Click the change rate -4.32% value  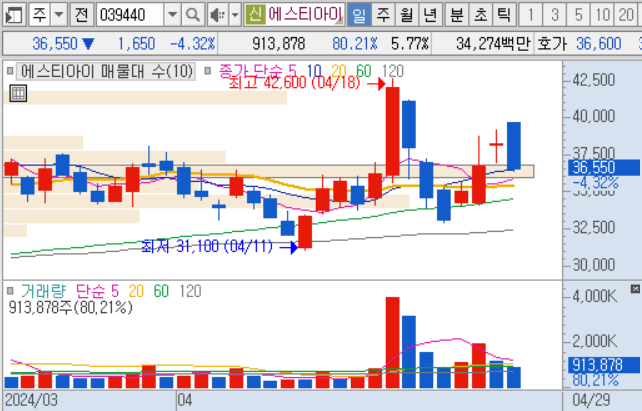coord(192,43)
